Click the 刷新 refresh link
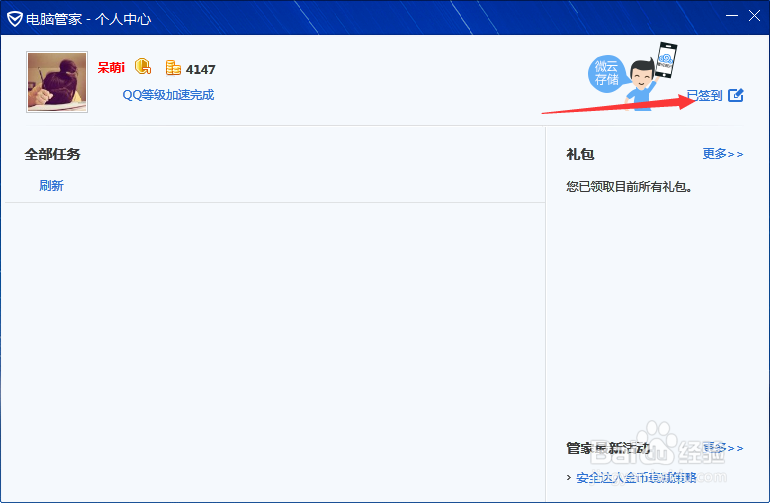The height and width of the screenshot is (503, 770). [51, 186]
